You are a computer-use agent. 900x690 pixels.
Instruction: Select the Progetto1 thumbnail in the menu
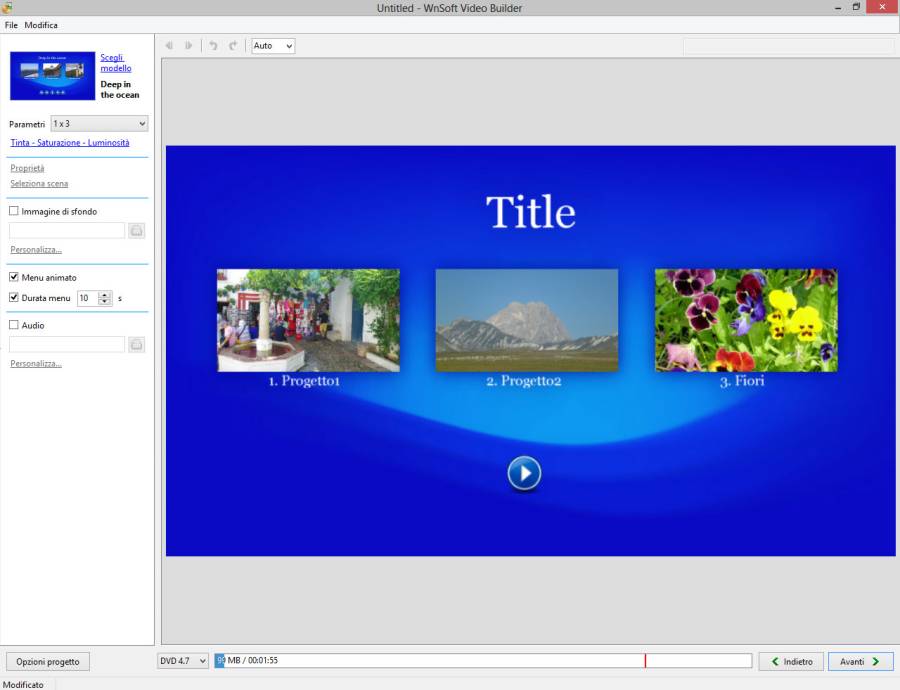coord(308,320)
